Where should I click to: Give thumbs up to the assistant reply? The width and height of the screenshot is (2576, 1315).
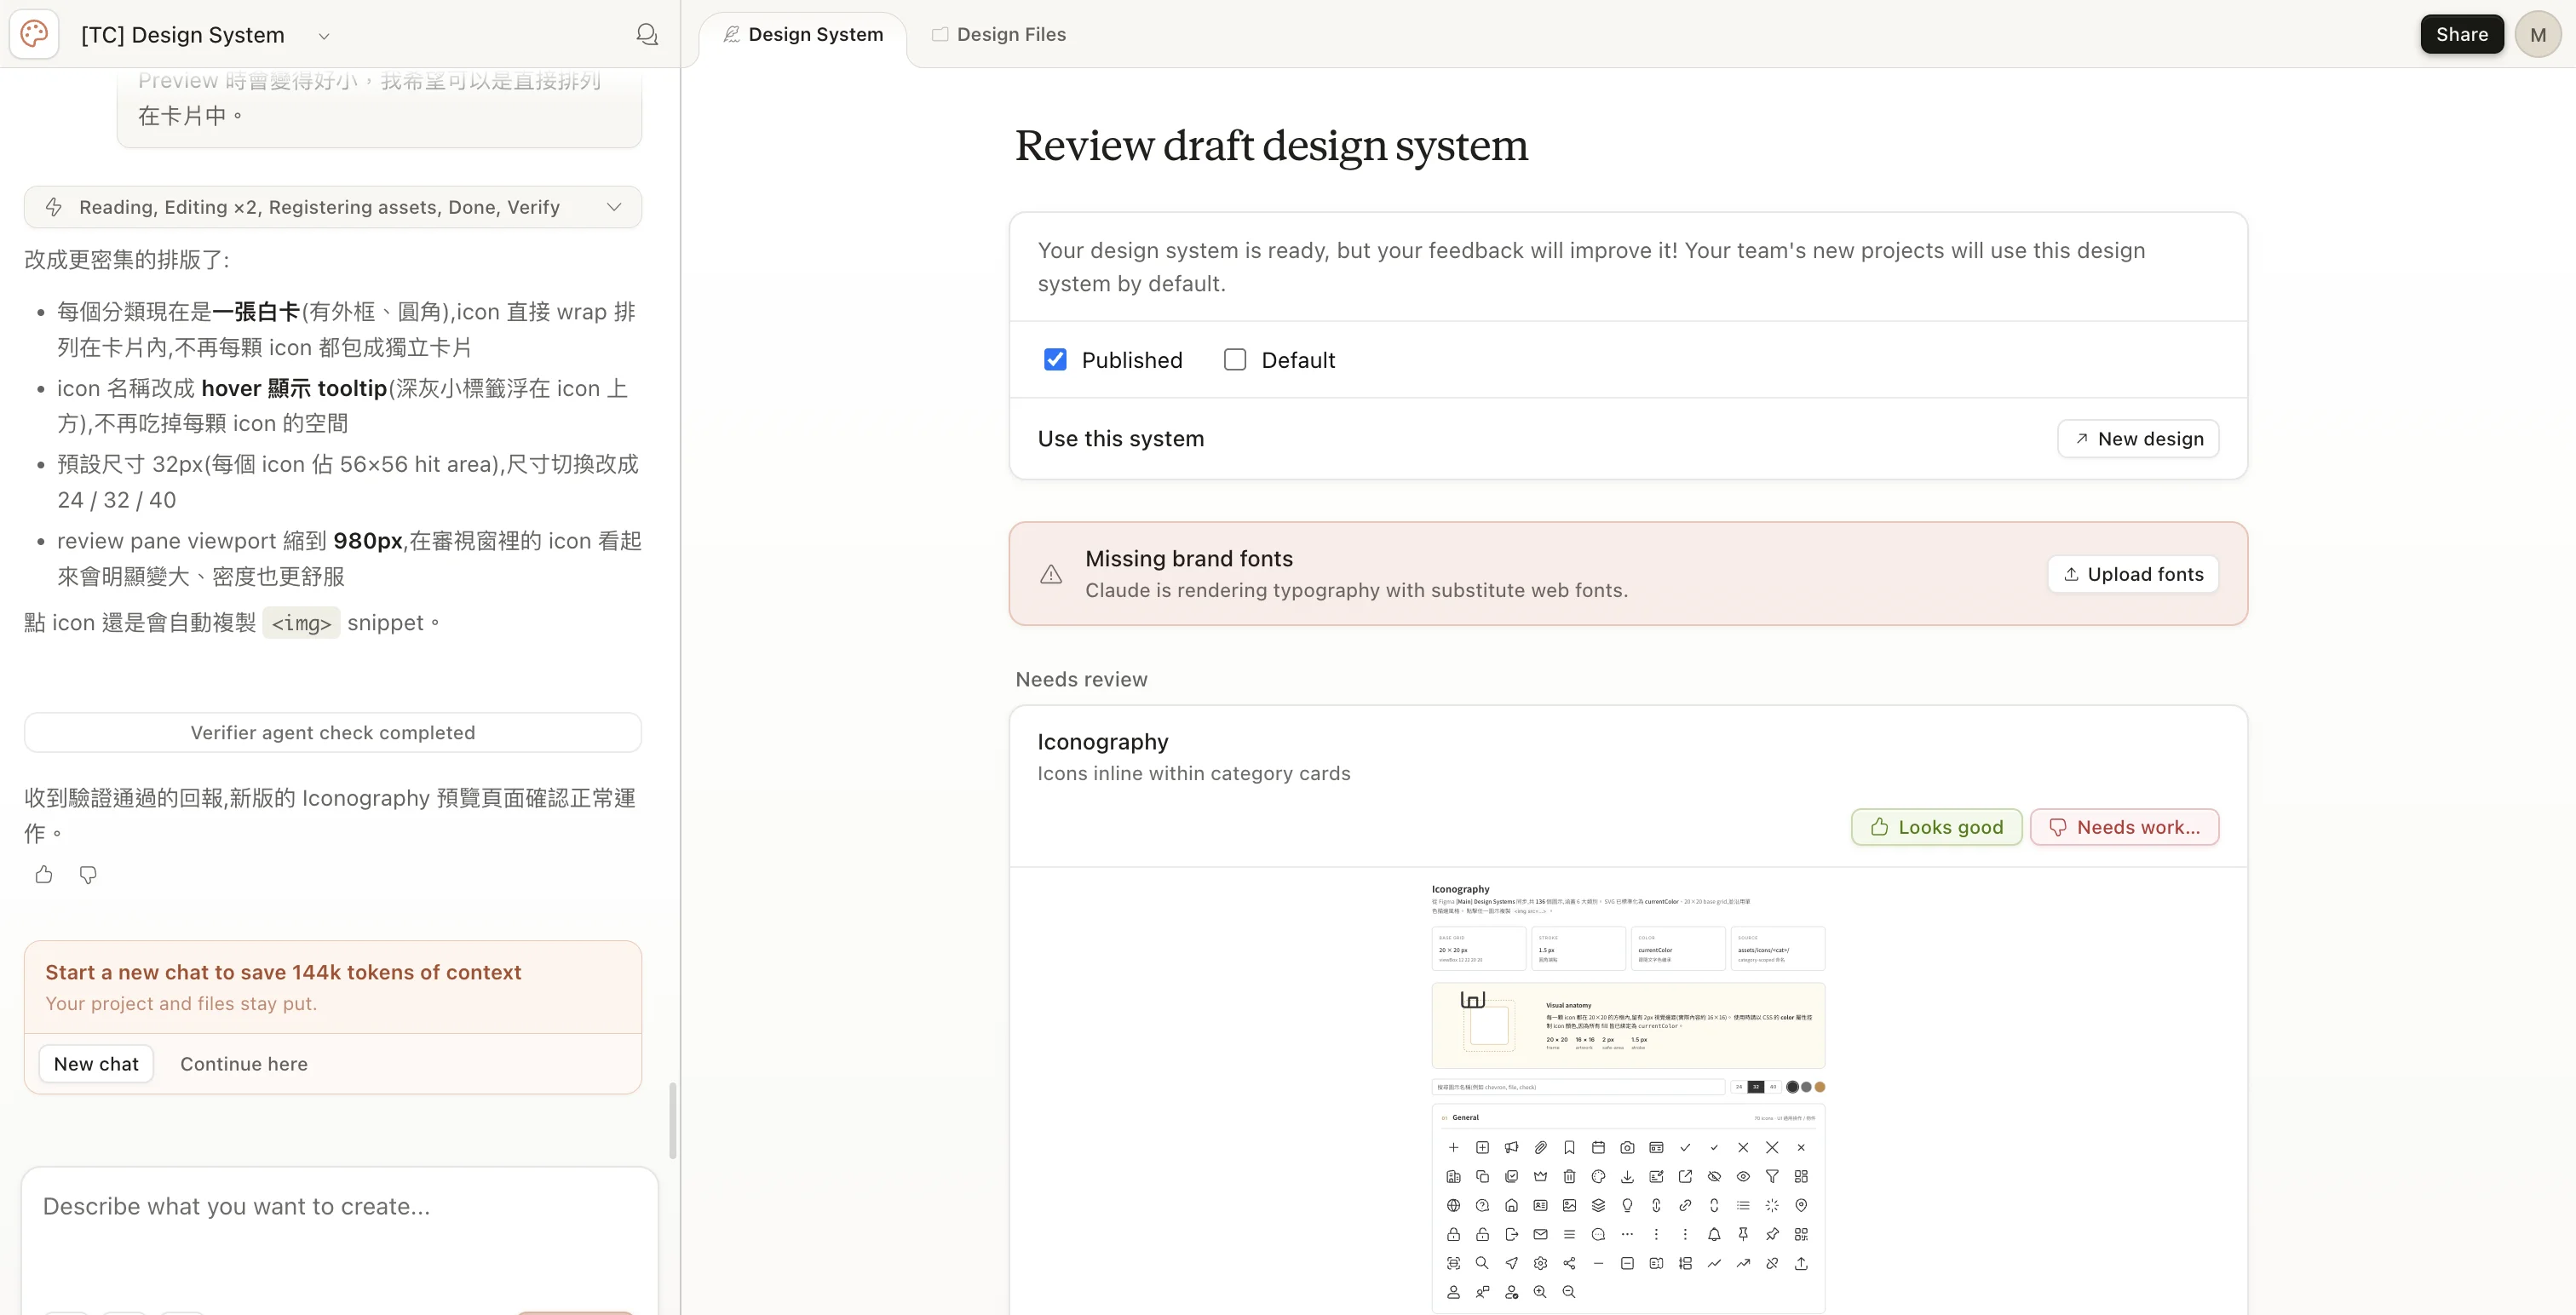44,875
